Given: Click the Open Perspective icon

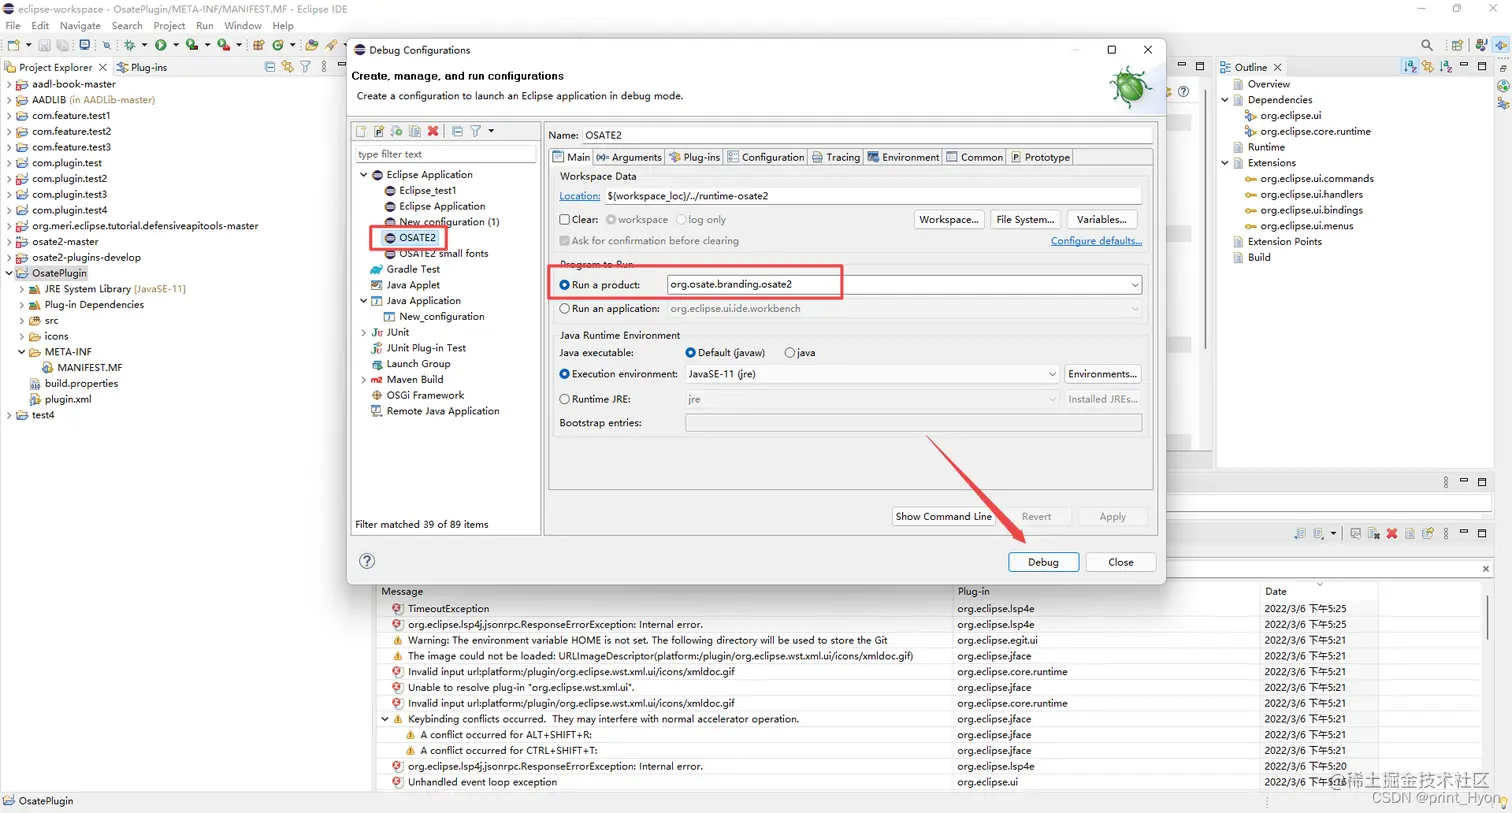Looking at the screenshot, I should tap(1457, 45).
